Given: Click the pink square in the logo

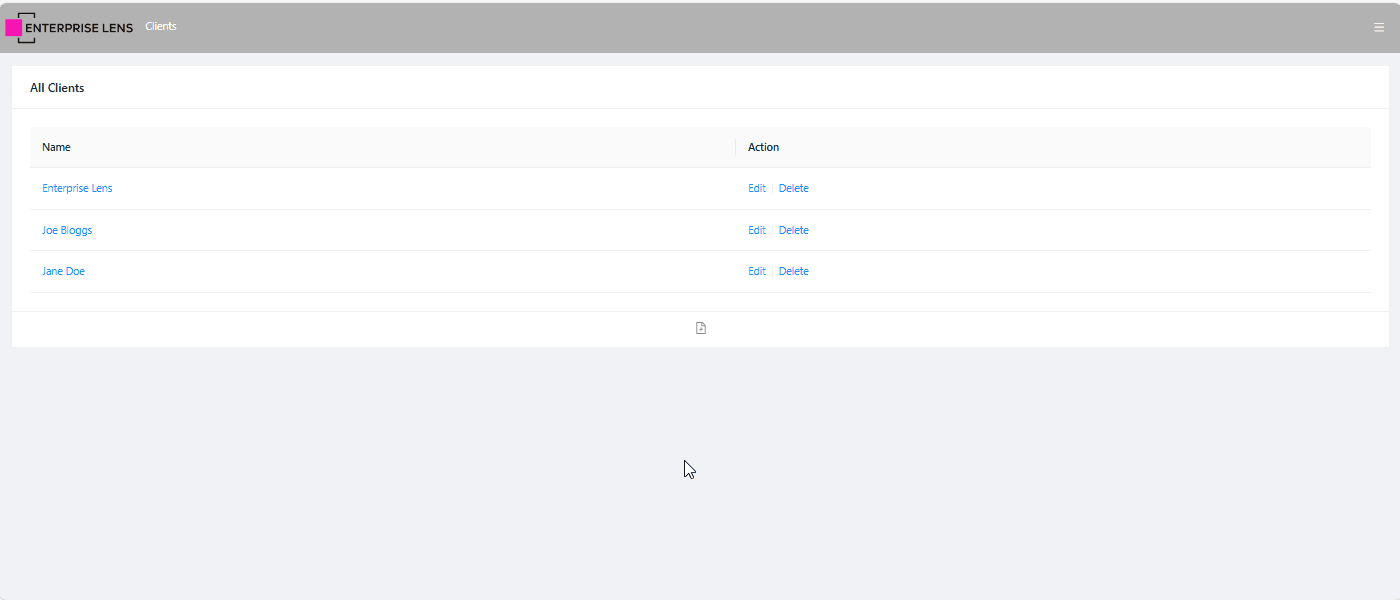Looking at the screenshot, I should click(x=14, y=28).
